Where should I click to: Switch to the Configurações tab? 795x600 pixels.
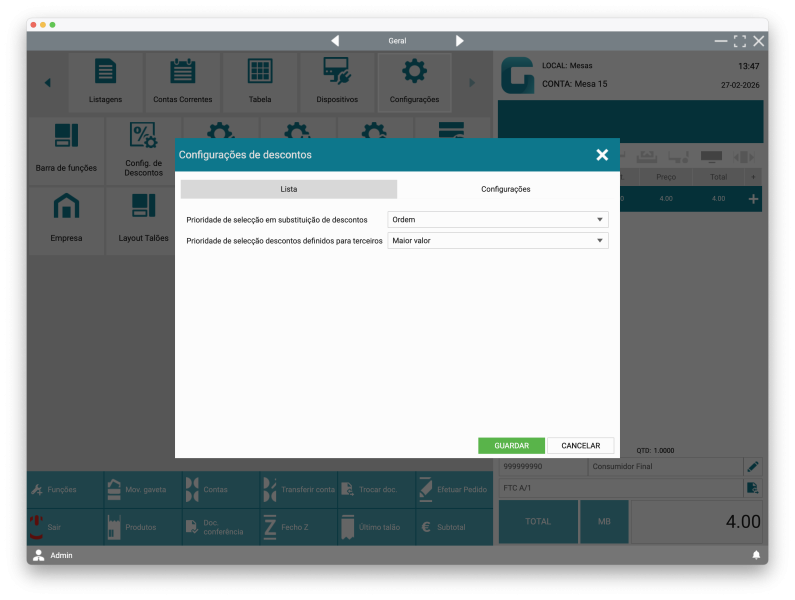pyautogui.click(x=505, y=189)
